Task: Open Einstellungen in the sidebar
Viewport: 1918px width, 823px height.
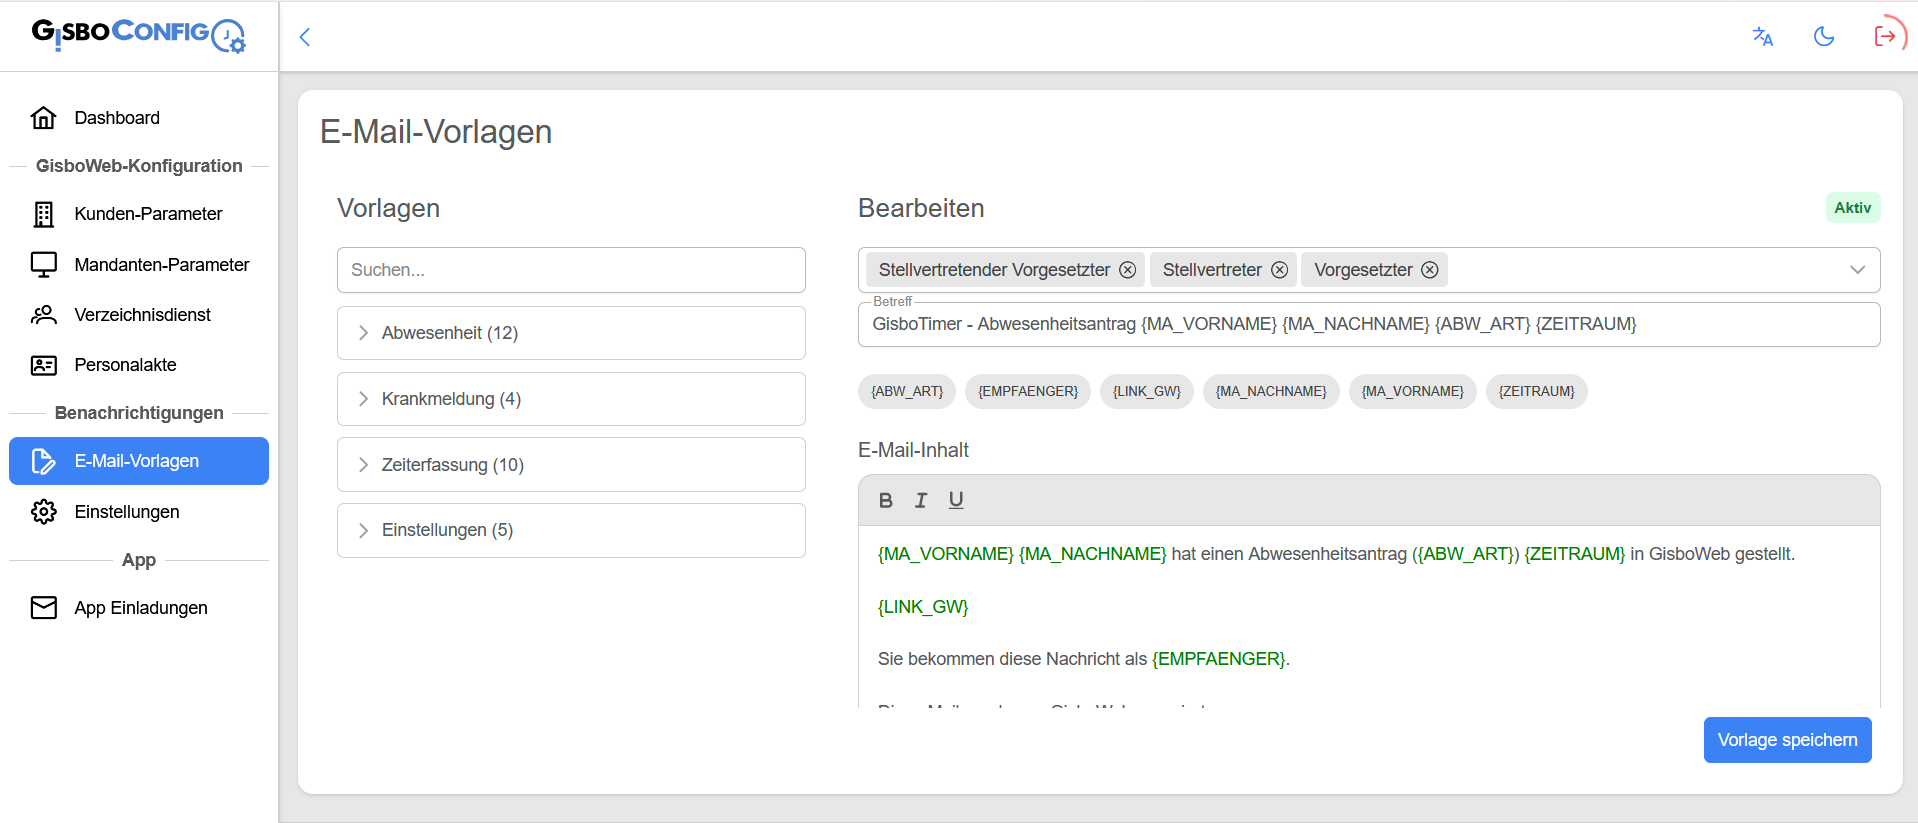Action: (x=139, y=512)
